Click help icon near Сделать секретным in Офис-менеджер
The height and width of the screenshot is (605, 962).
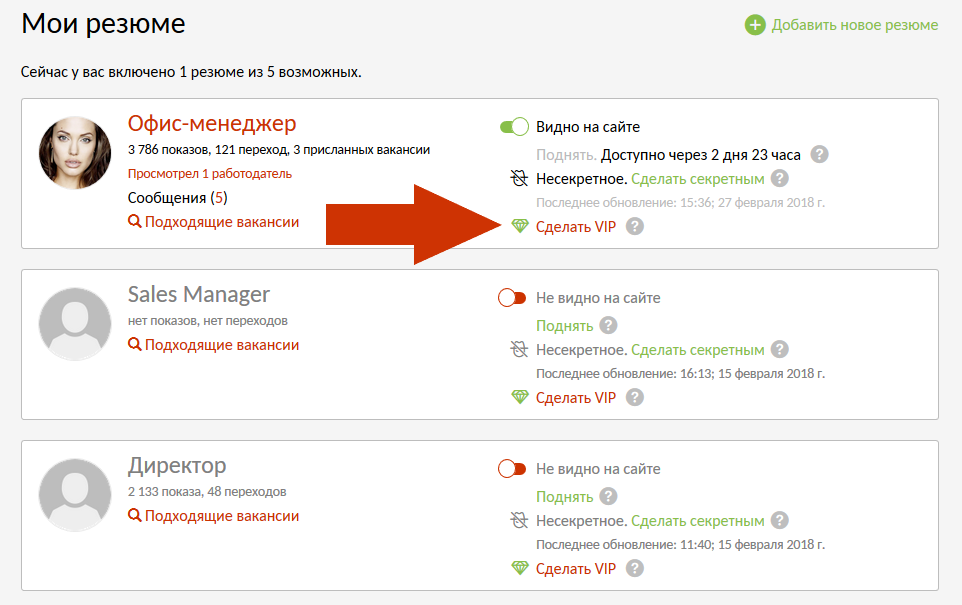pyautogui.click(x=780, y=179)
